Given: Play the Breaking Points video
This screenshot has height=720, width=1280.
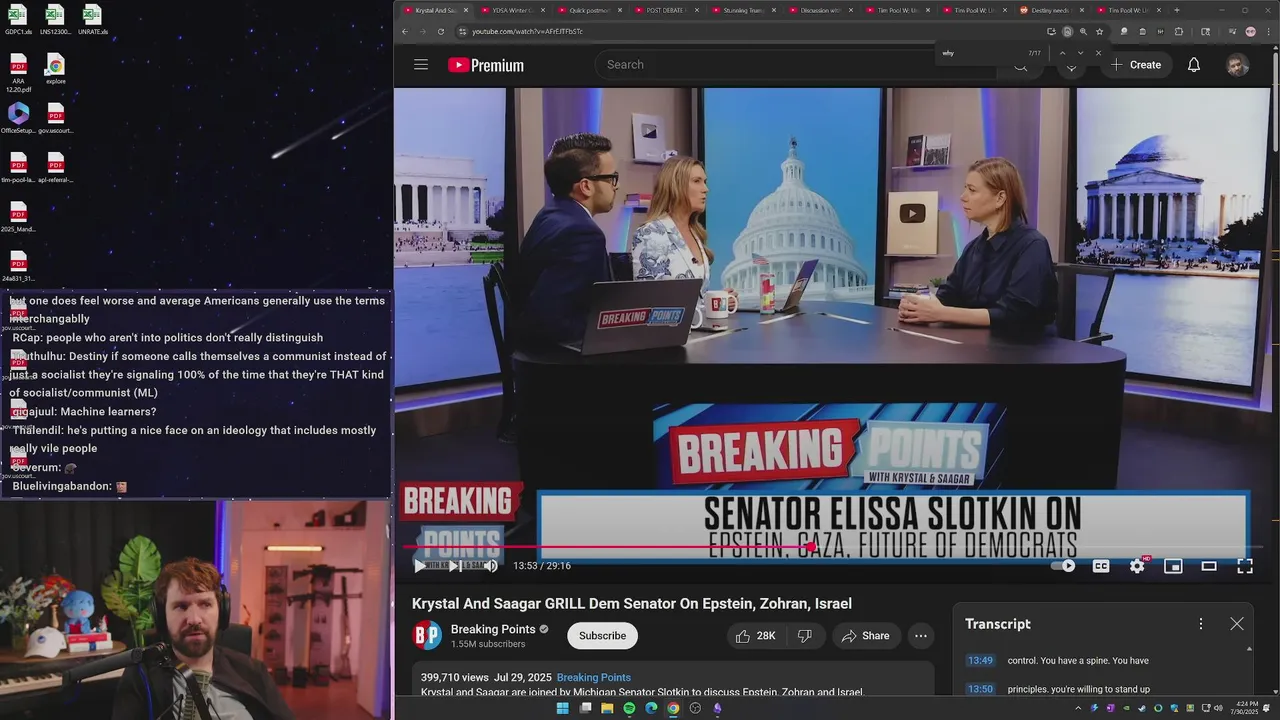Looking at the screenshot, I should click(x=419, y=566).
